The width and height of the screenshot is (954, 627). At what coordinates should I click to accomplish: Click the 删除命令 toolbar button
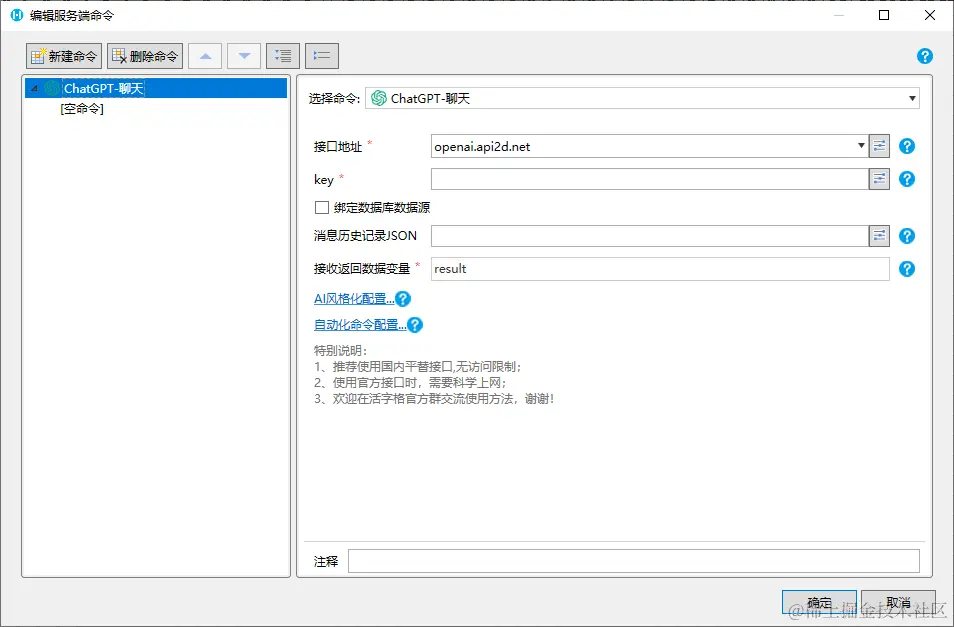point(145,56)
